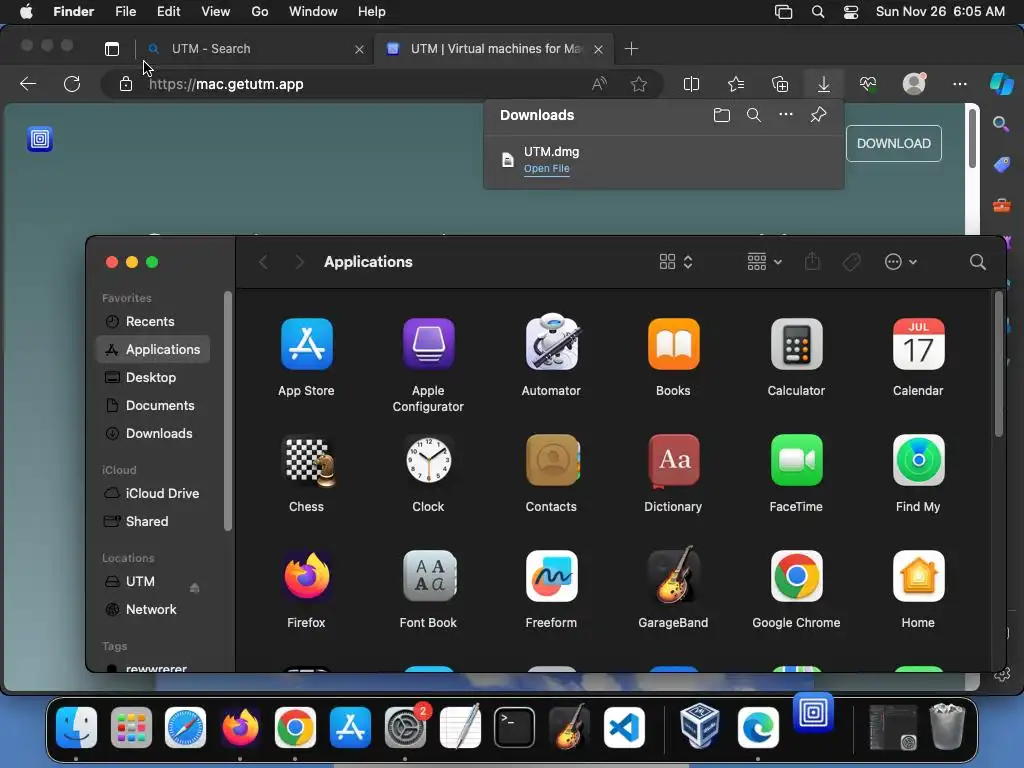Select the Font Book app icon
The width and height of the screenshot is (1024, 768).
428,576
